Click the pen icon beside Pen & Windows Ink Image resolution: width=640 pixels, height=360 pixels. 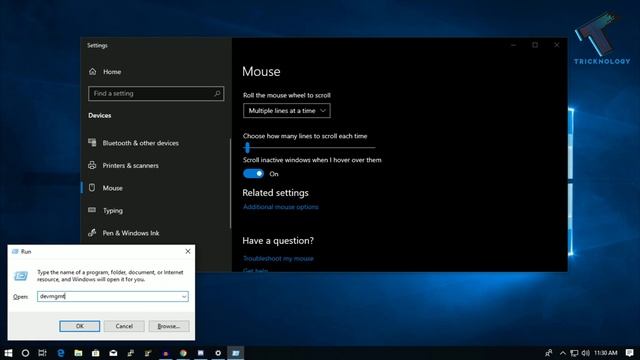tap(92, 233)
